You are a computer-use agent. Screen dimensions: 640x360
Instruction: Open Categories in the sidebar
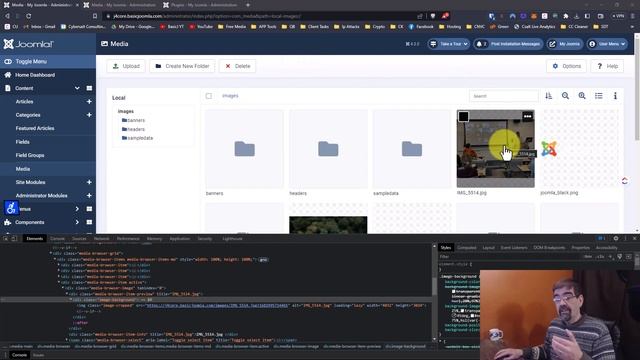point(28,115)
